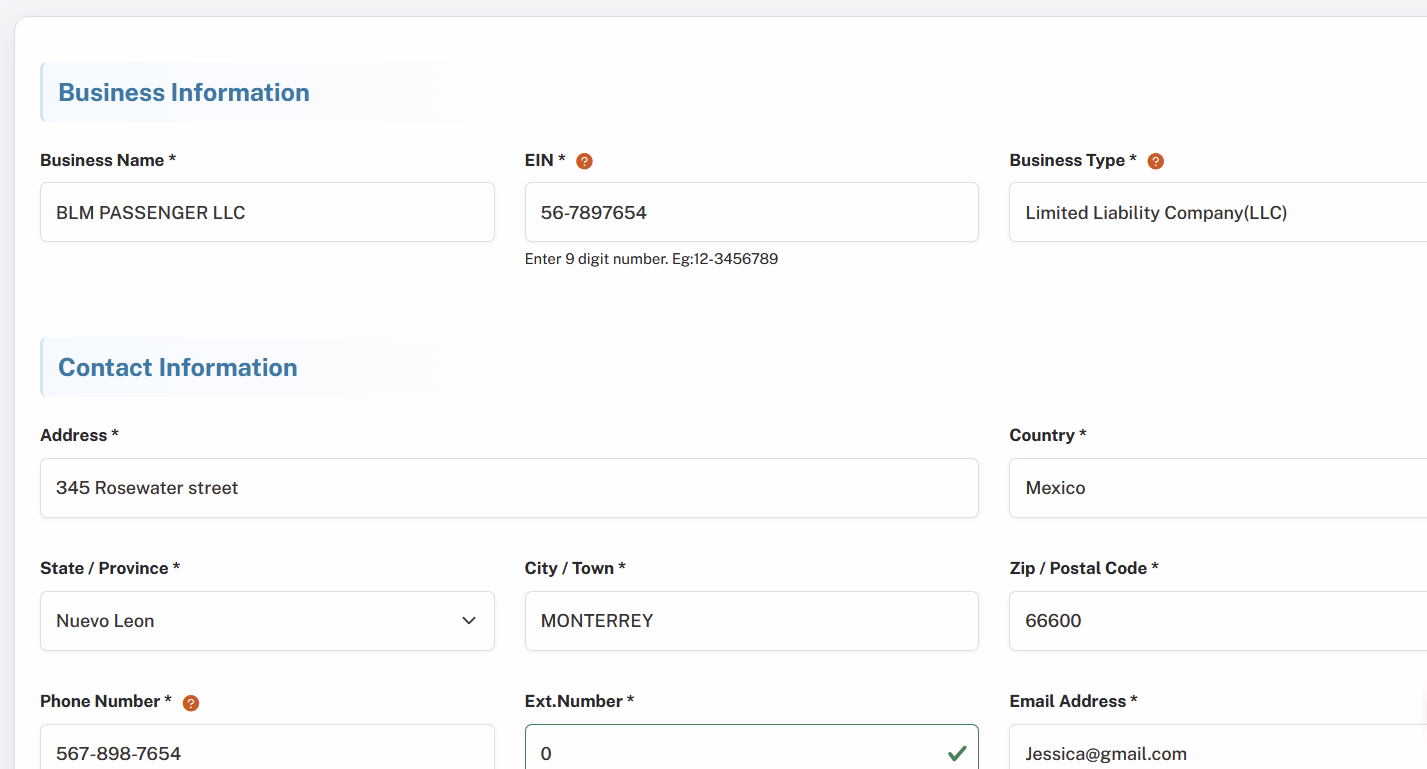Open the Country dropdown showing Mexico
This screenshot has width=1427, height=769.
coord(1218,488)
